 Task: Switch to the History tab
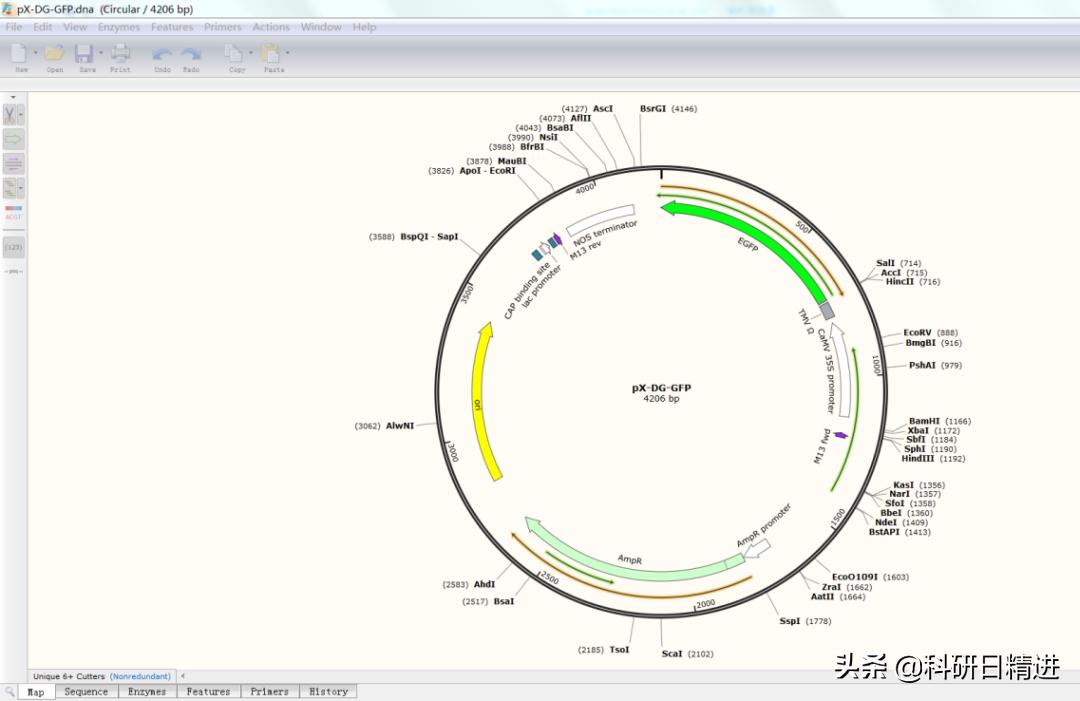328,692
